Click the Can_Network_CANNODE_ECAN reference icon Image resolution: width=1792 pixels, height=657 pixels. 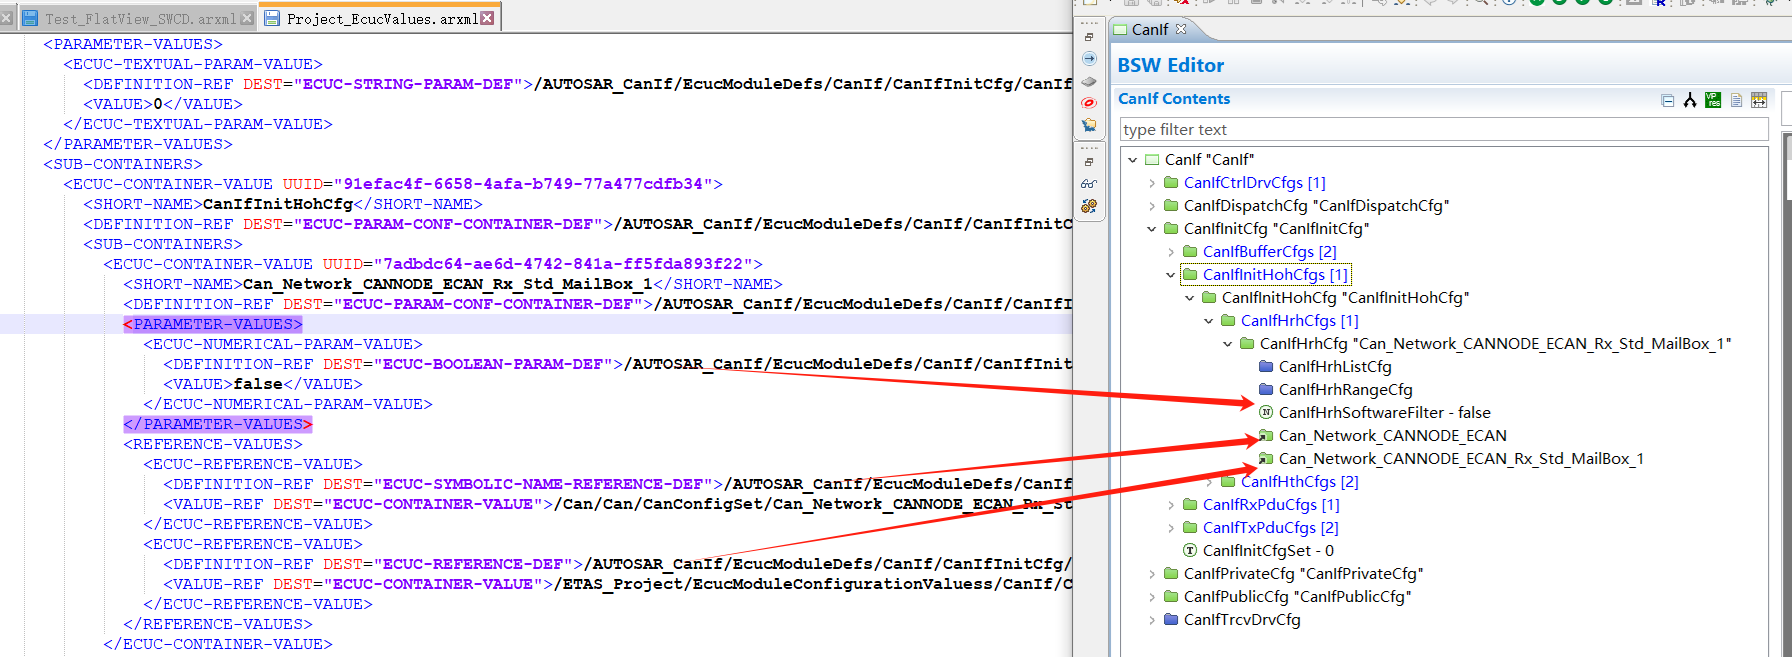point(1266,435)
